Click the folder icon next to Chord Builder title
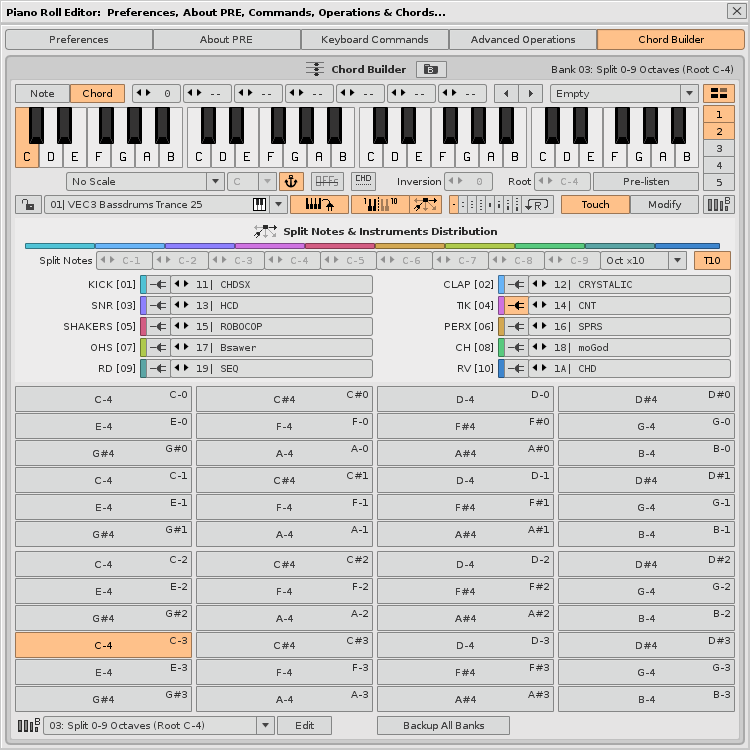Viewport: 750px width, 750px height. [x=431, y=69]
